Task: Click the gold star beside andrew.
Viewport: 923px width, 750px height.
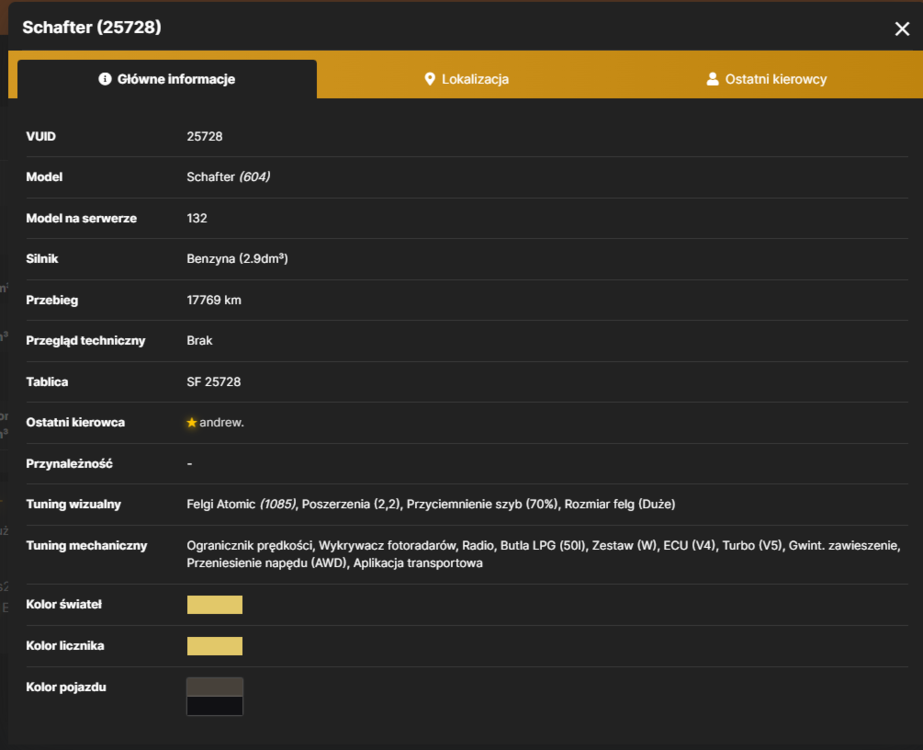Action: (x=191, y=423)
